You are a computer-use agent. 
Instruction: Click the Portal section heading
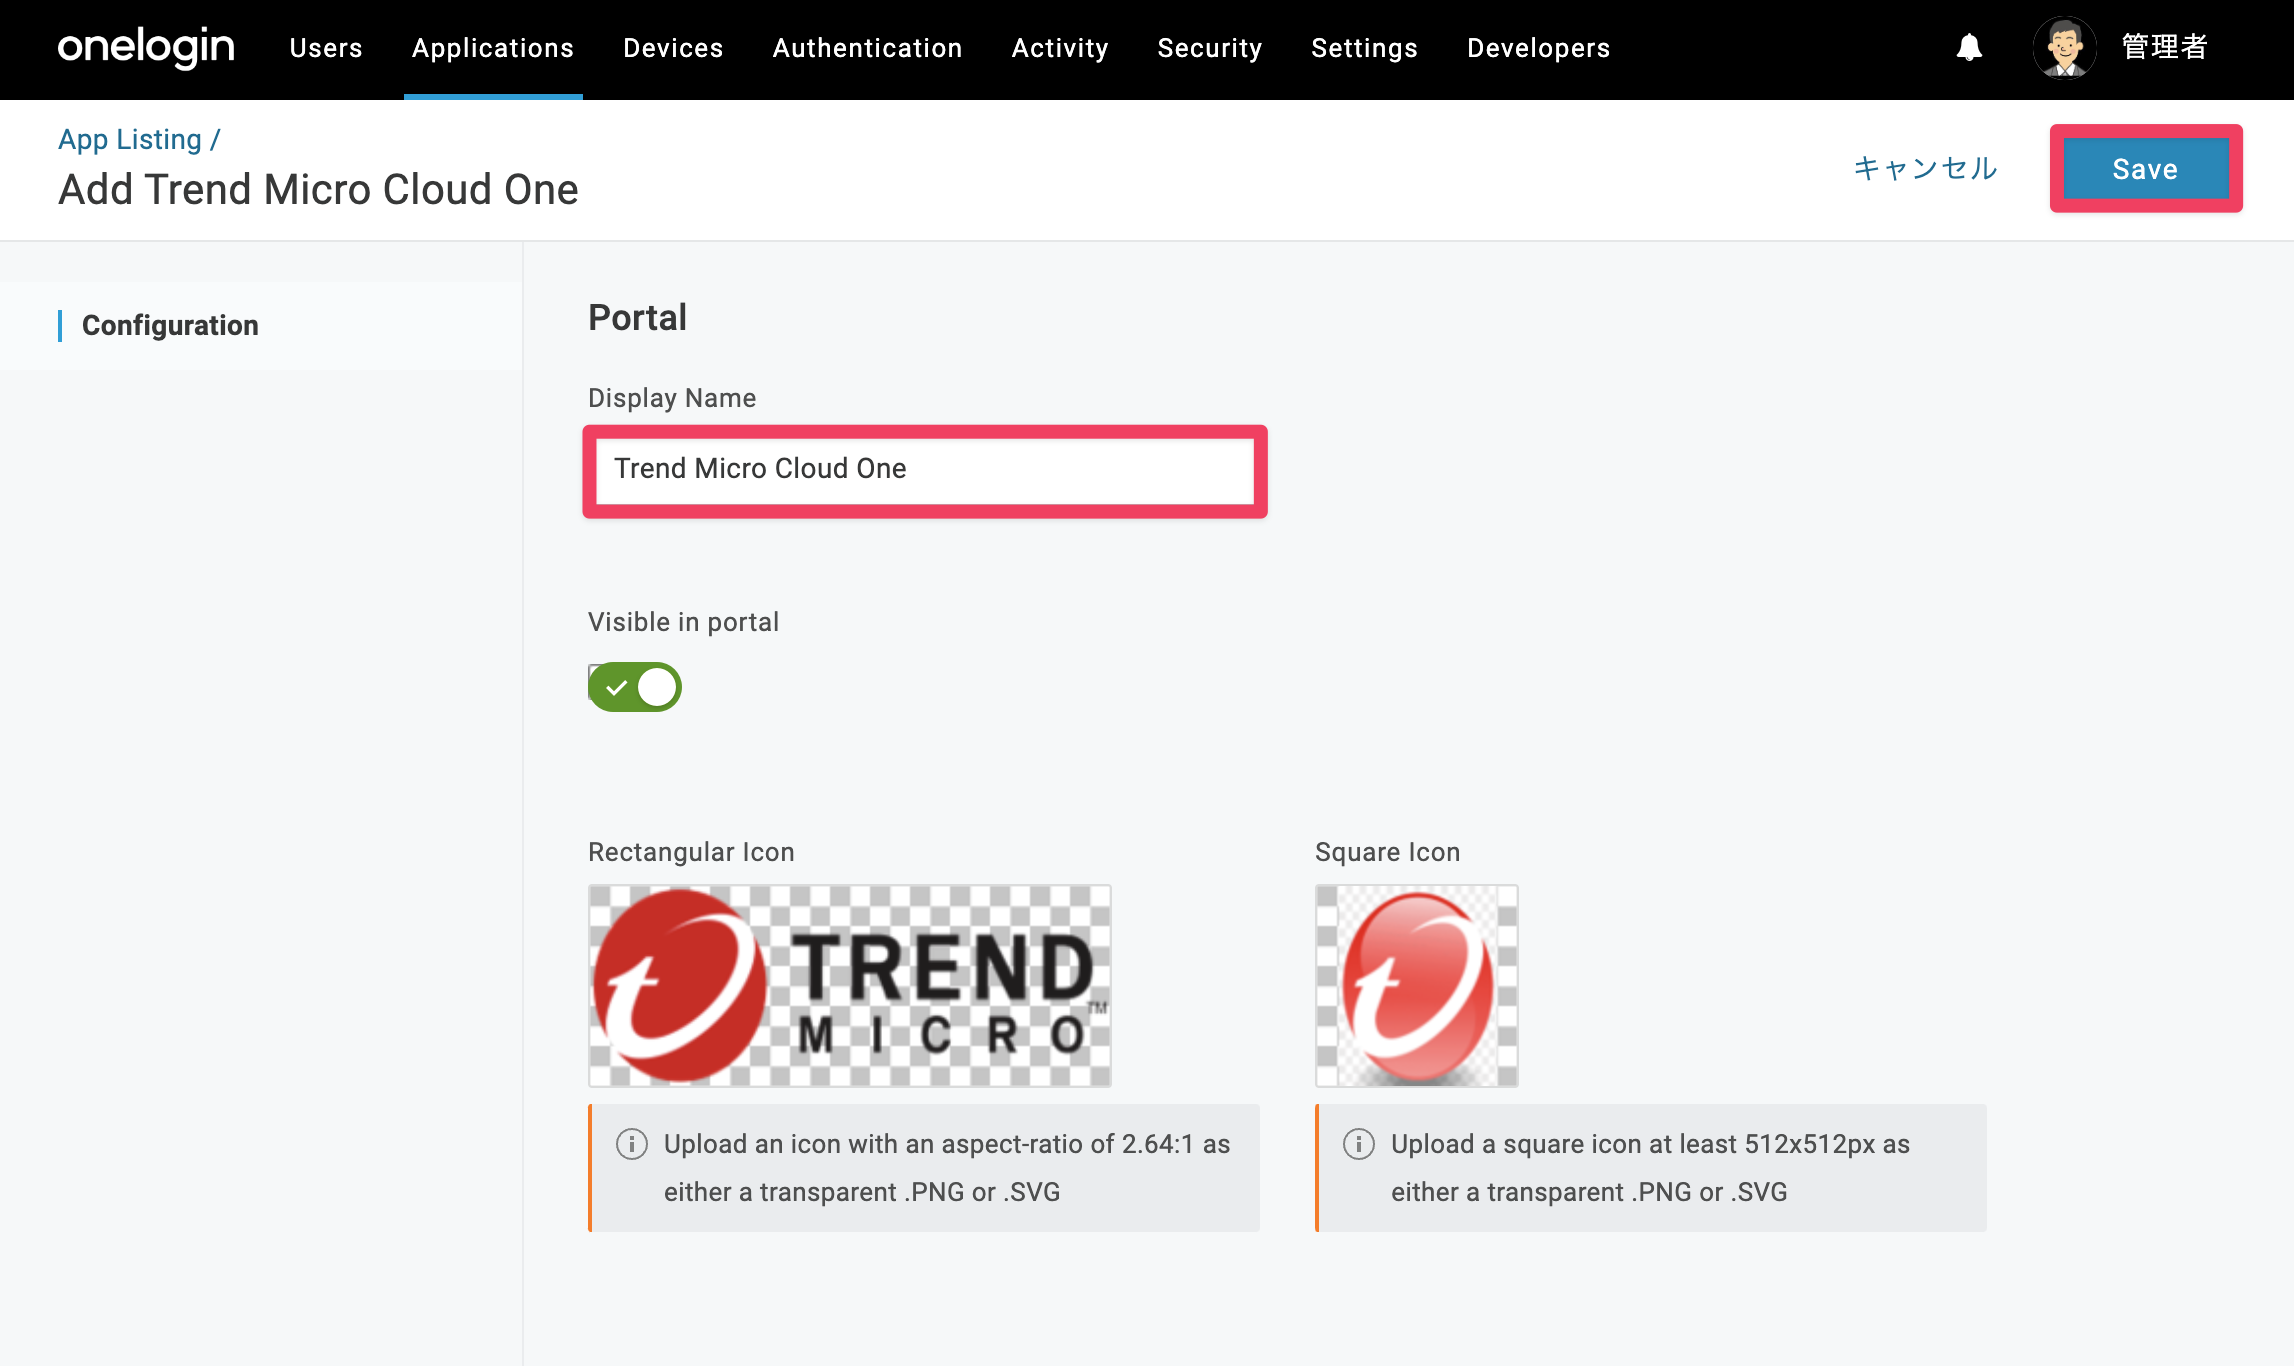(638, 318)
